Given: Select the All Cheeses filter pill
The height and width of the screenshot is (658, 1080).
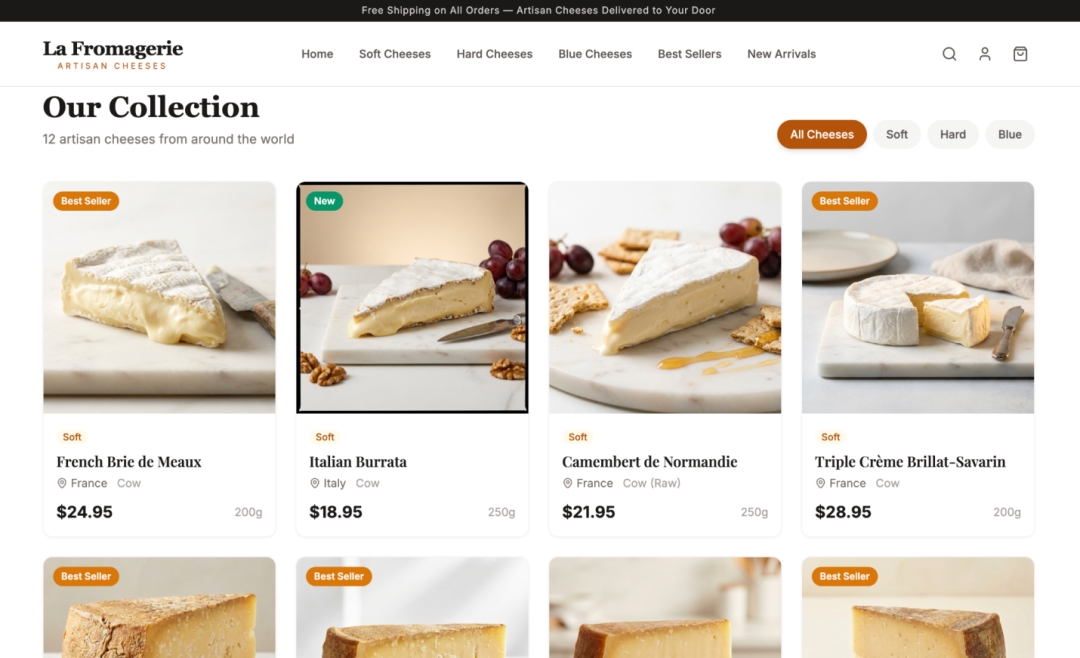Looking at the screenshot, I should click(822, 134).
